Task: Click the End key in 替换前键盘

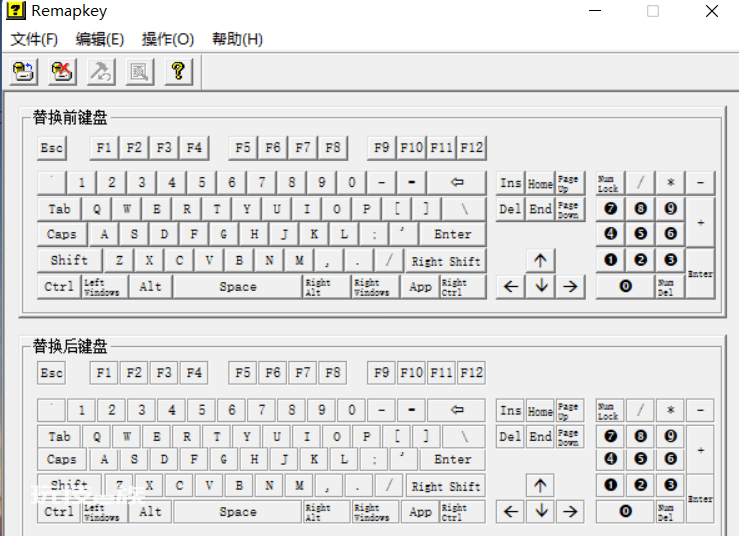Action: click(x=541, y=209)
